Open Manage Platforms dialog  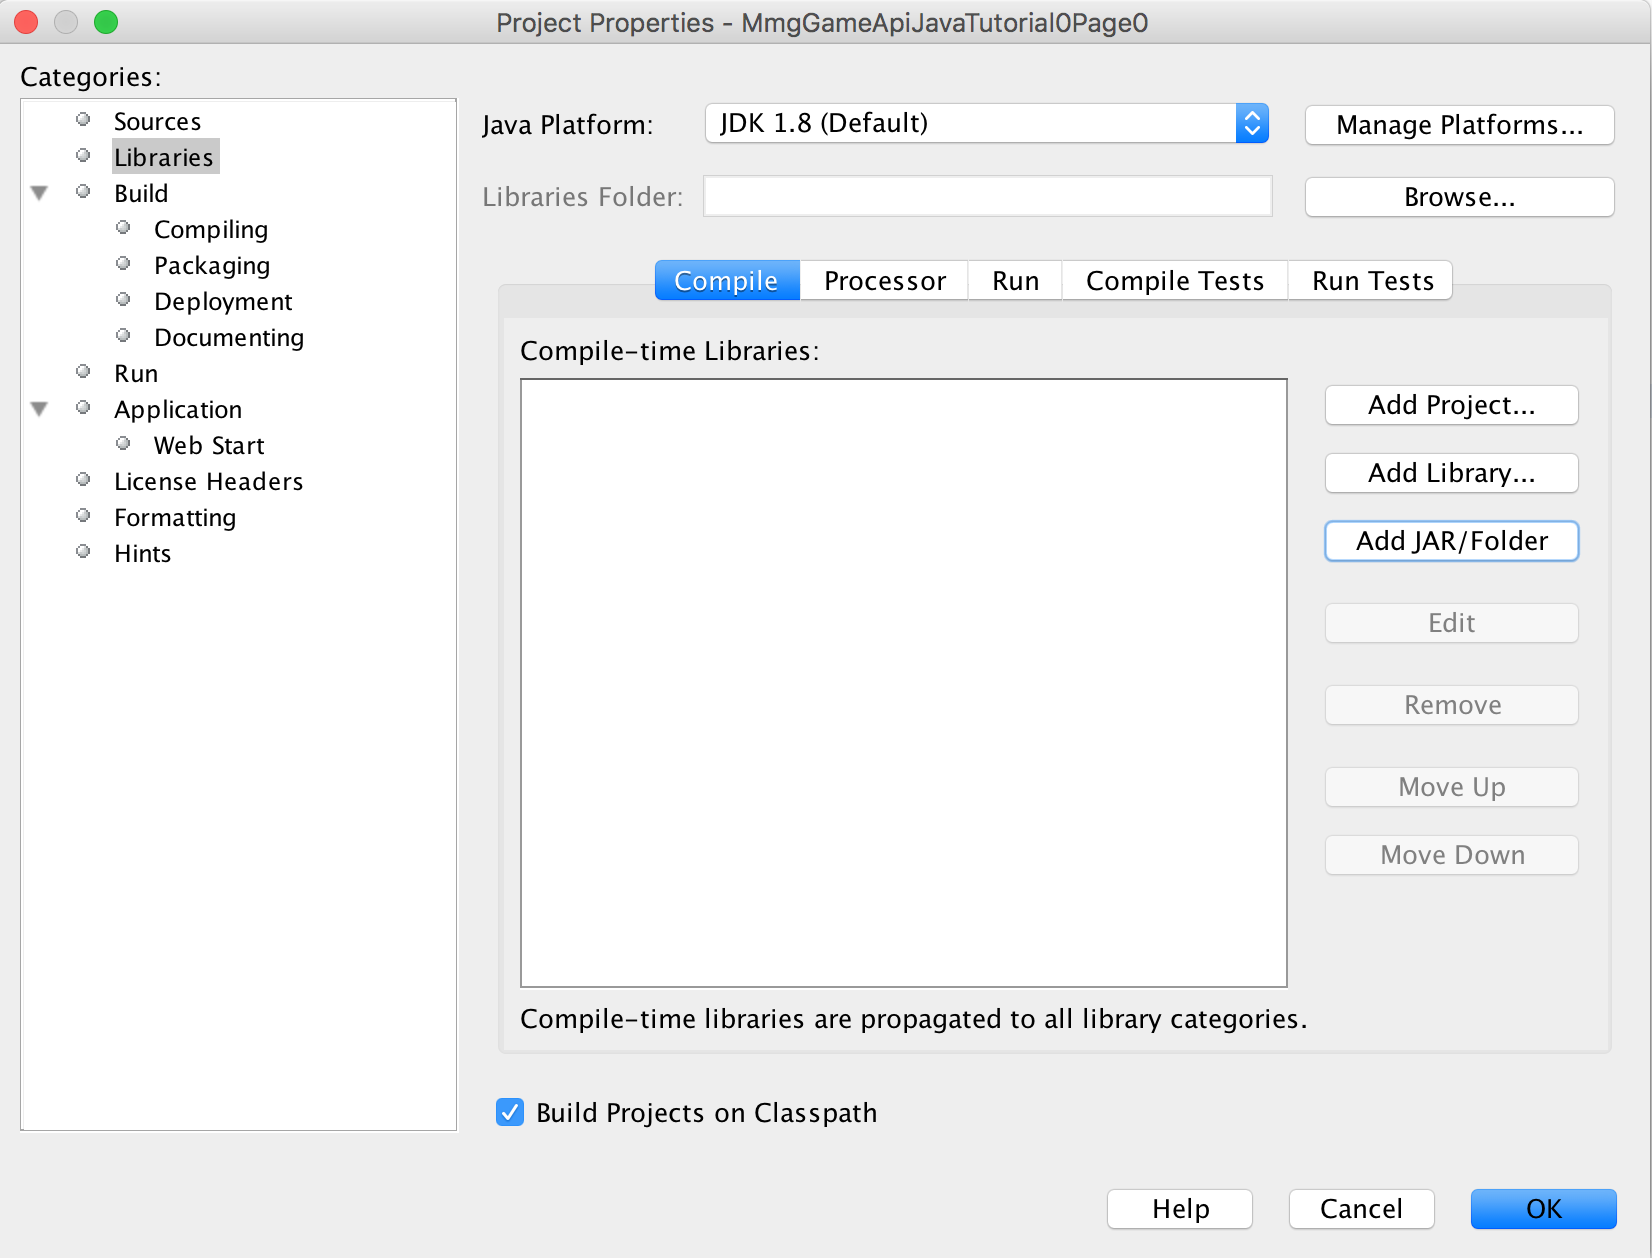(x=1459, y=125)
